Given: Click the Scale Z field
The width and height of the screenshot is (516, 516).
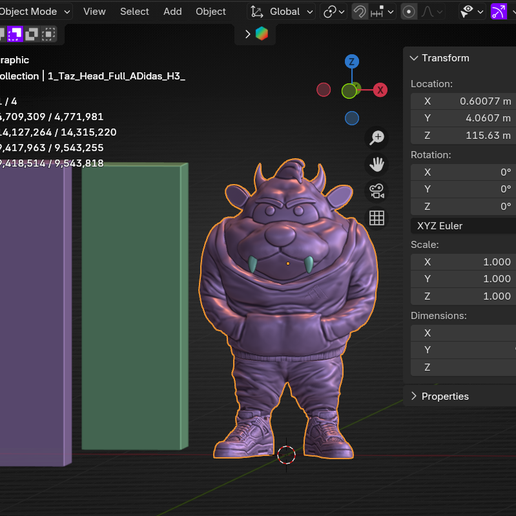Looking at the screenshot, I should tap(463, 296).
